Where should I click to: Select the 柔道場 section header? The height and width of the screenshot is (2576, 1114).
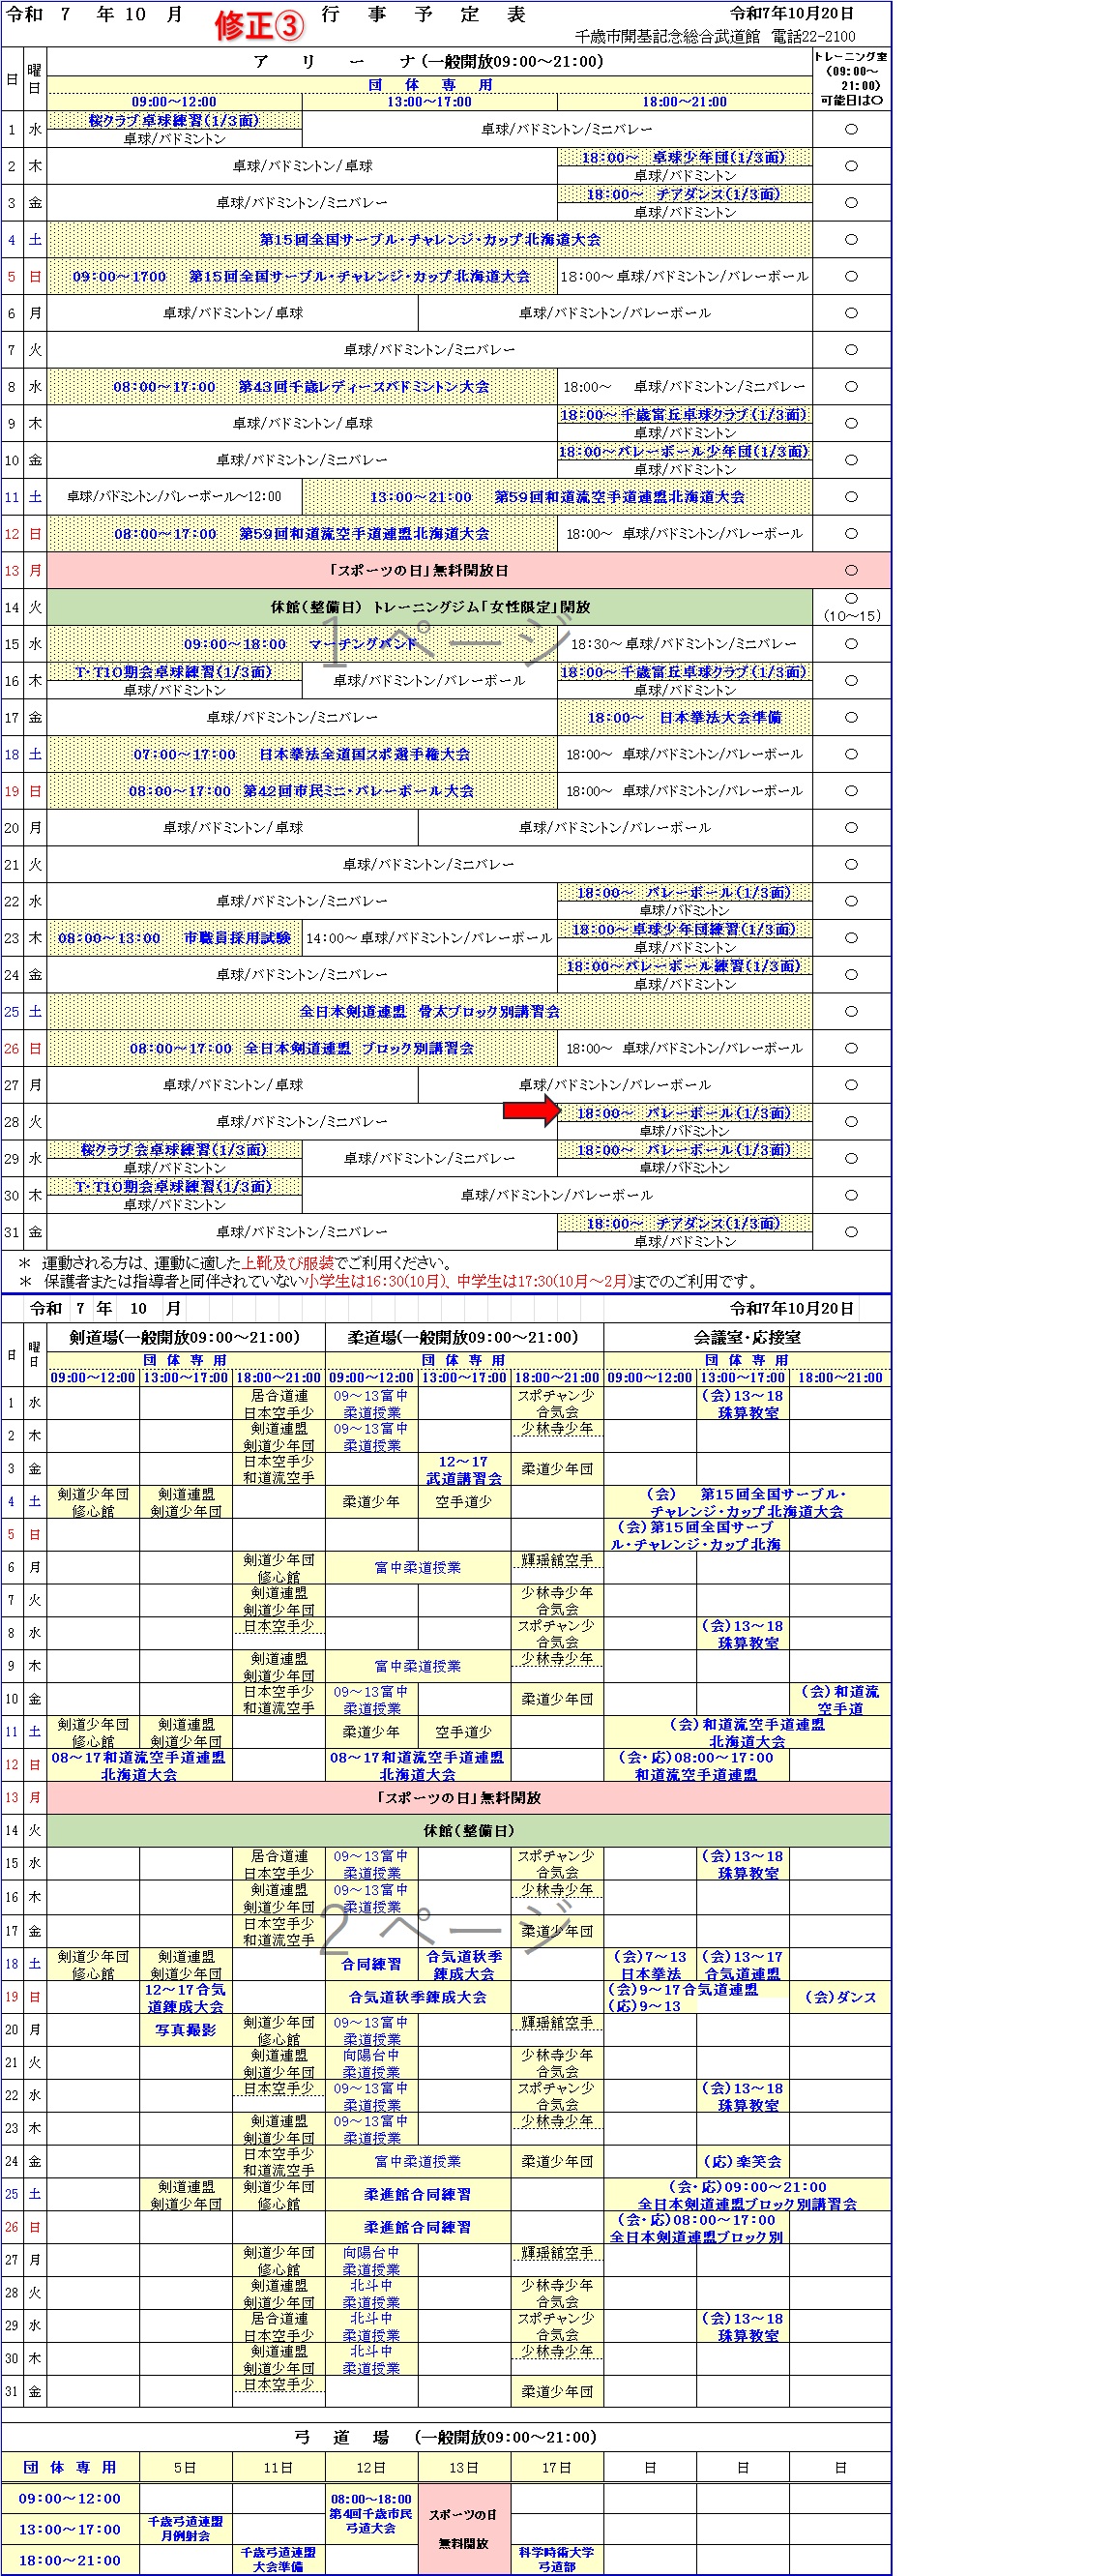[x=463, y=1337]
